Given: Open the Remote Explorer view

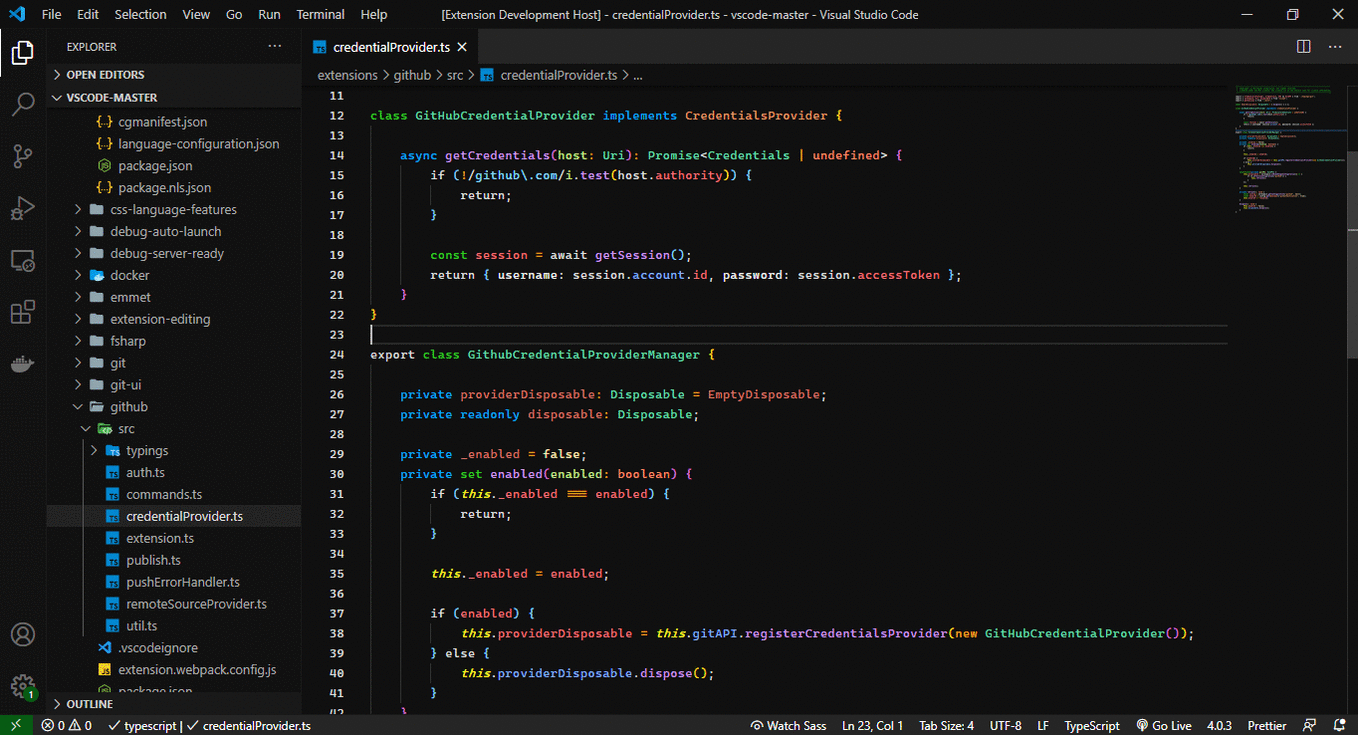Looking at the screenshot, I should coord(22,260).
